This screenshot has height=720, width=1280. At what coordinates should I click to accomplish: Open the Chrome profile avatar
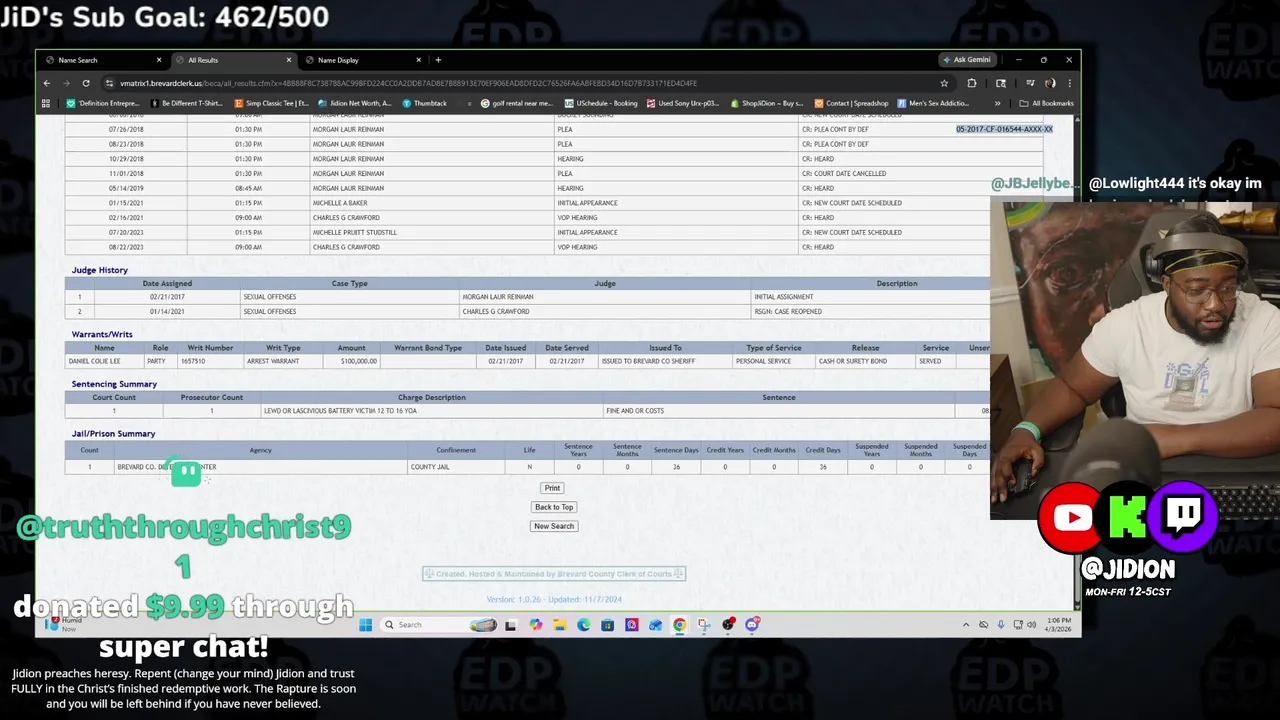[x=1050, y=83]
